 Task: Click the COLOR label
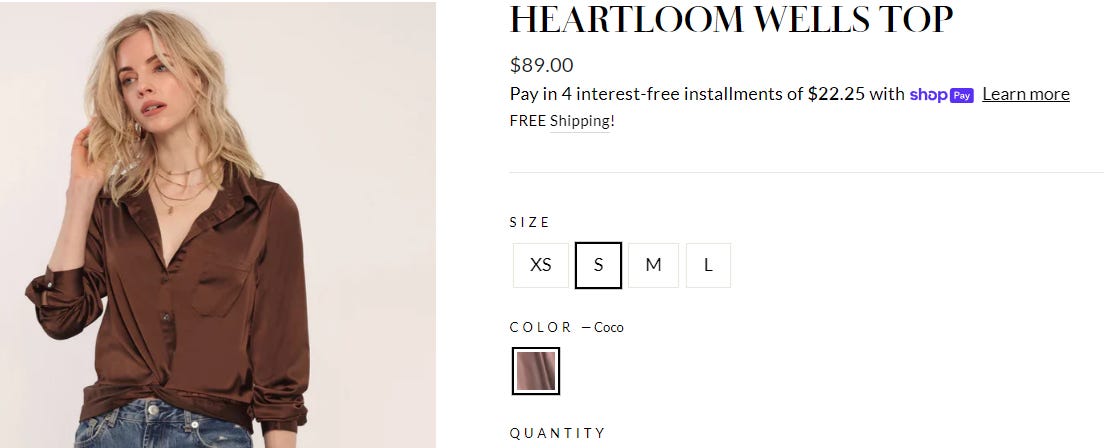(541, 327)
